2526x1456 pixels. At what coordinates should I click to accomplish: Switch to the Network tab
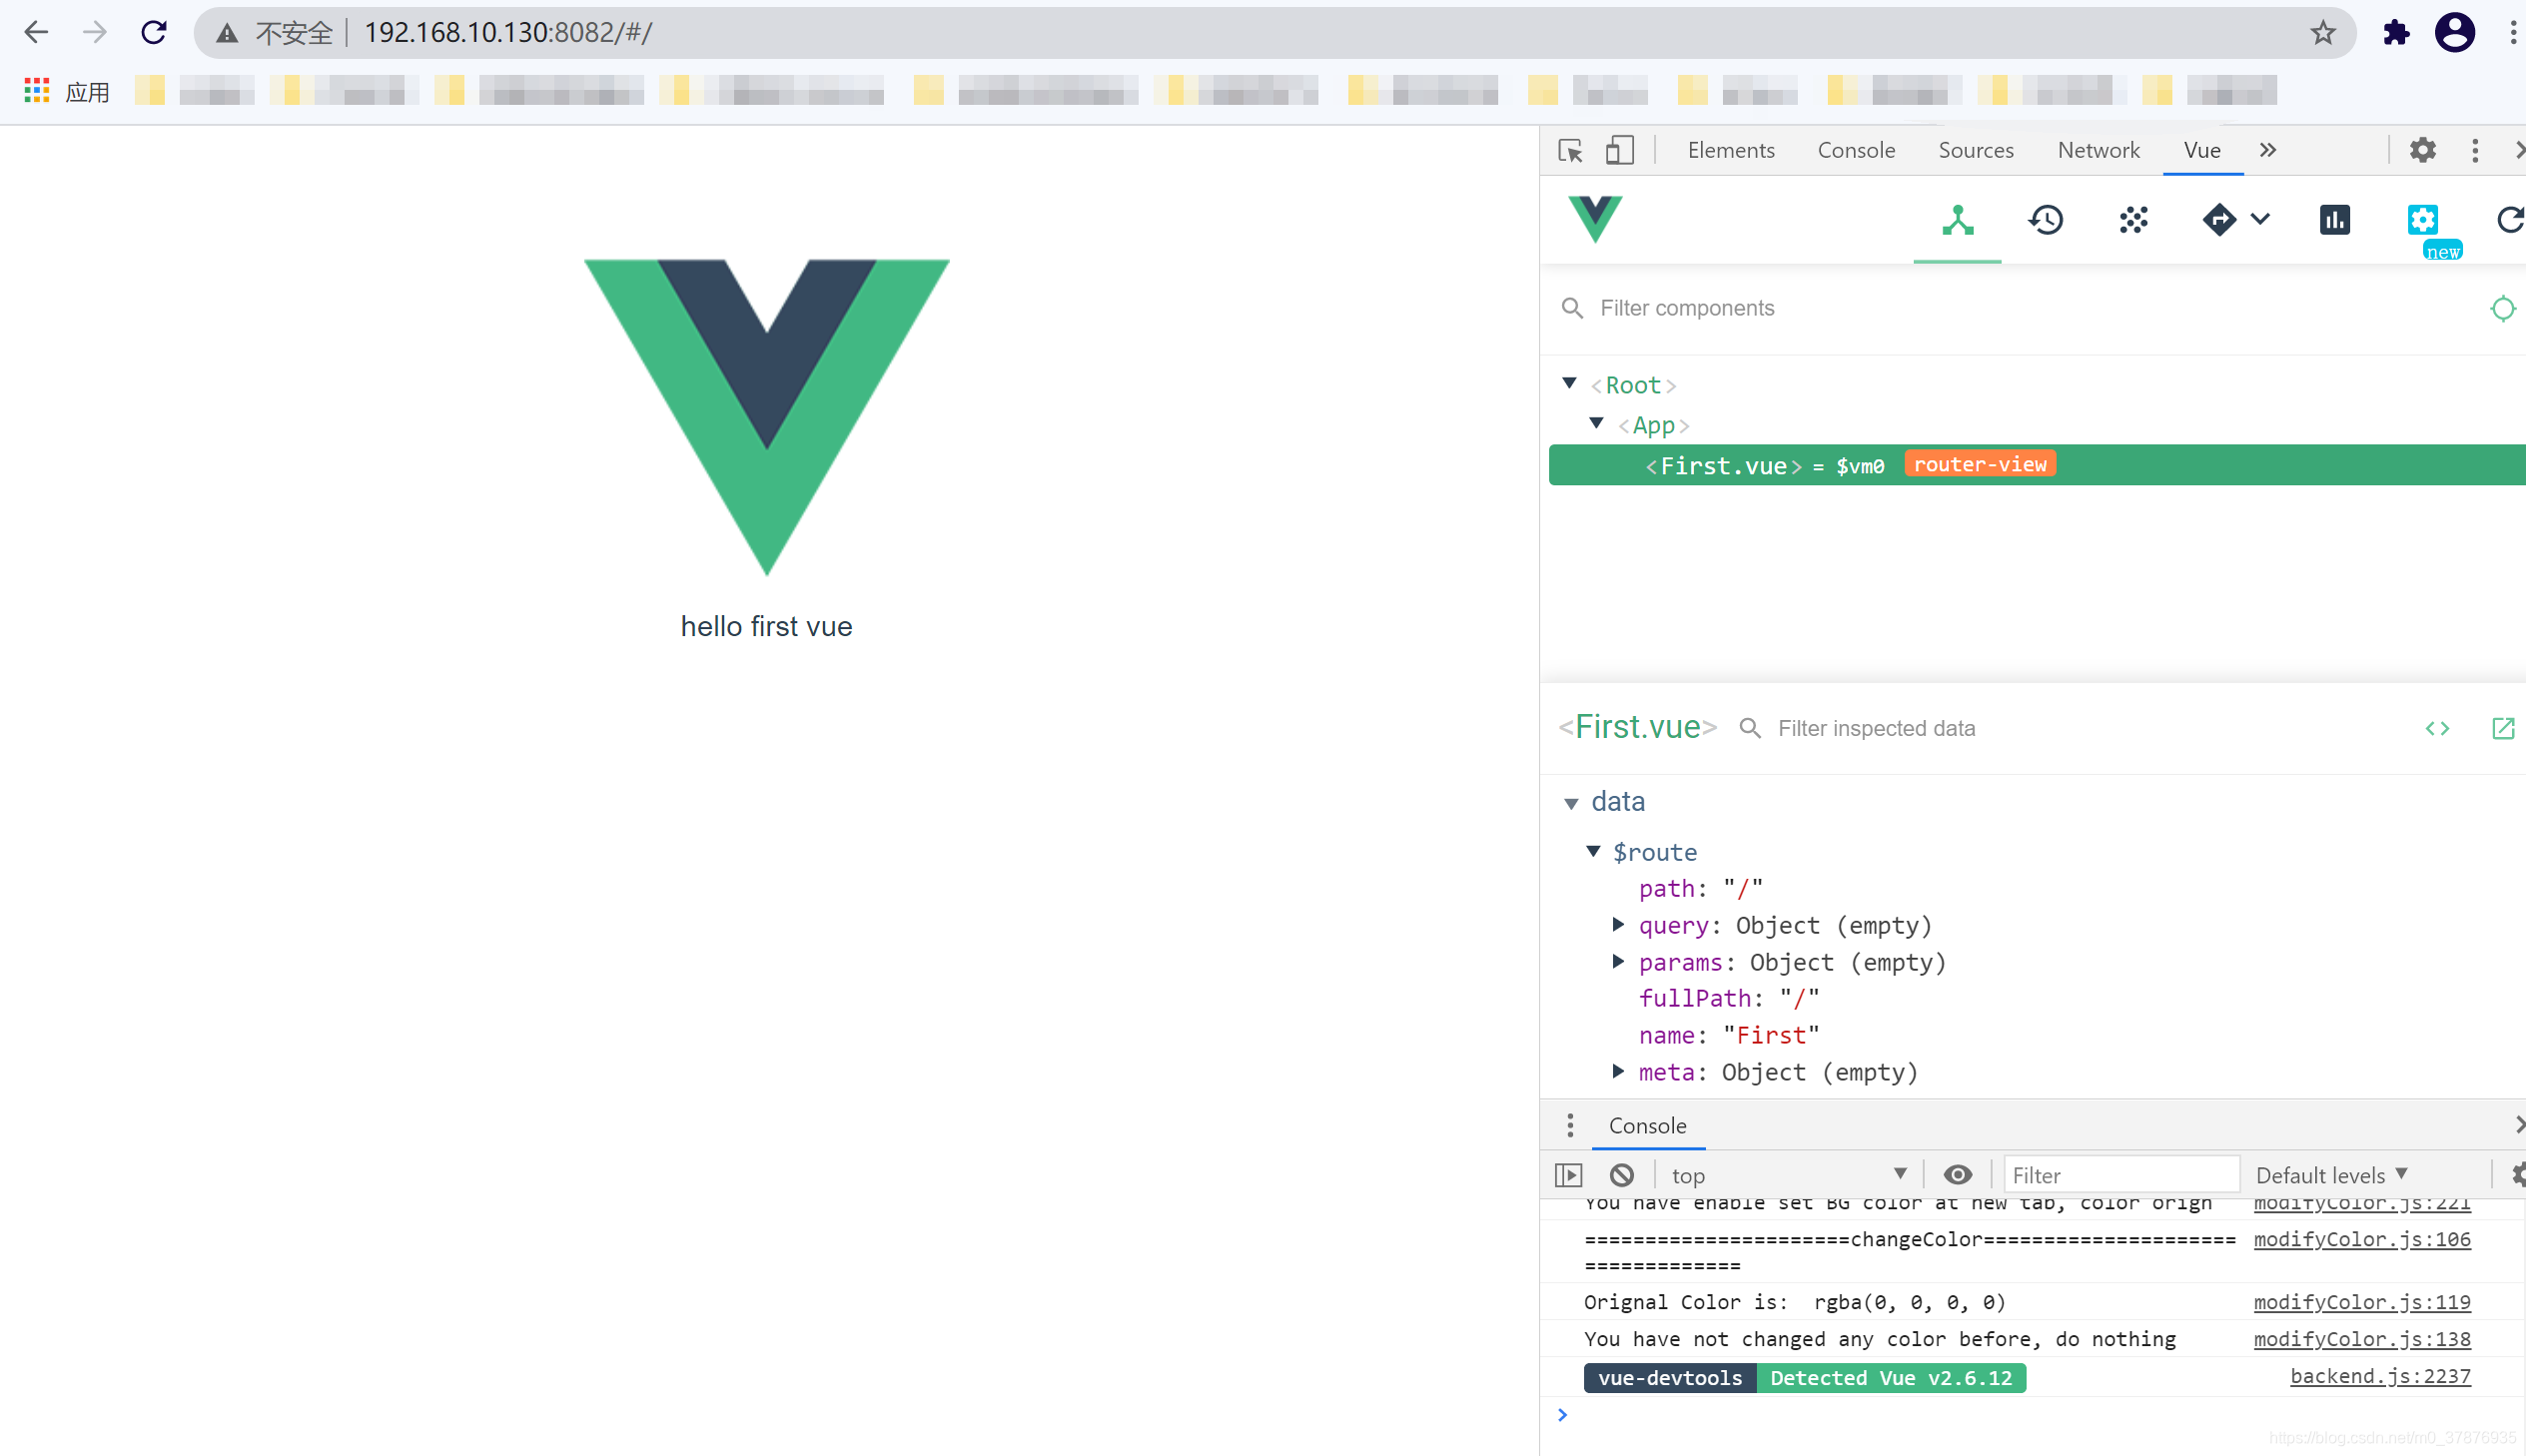pos(2098,150)
